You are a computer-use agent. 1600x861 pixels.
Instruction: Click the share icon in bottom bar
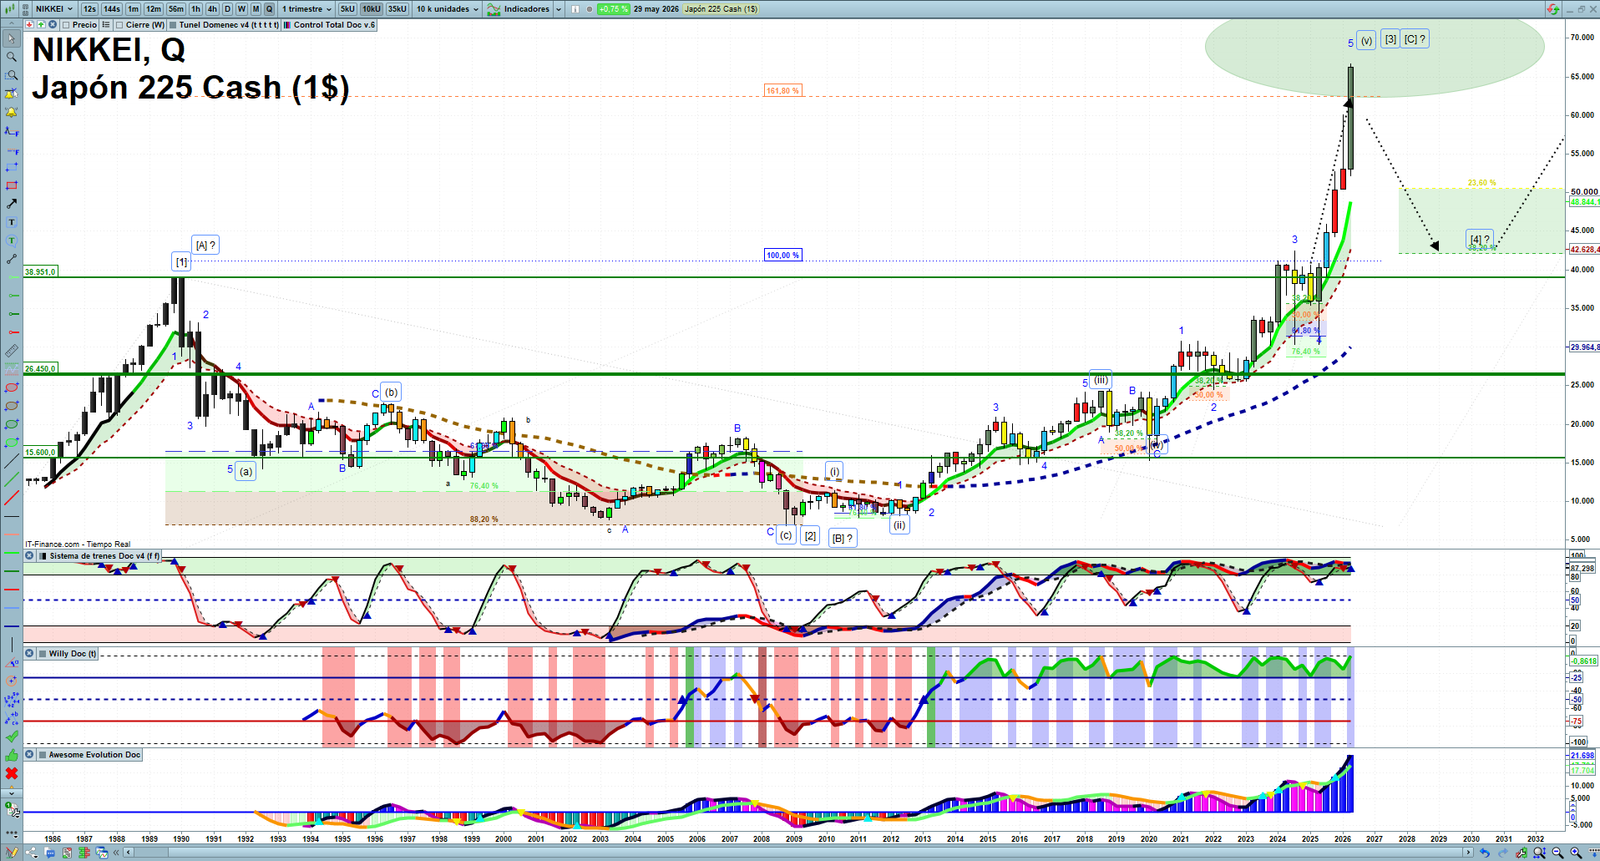tap(31, 852)
